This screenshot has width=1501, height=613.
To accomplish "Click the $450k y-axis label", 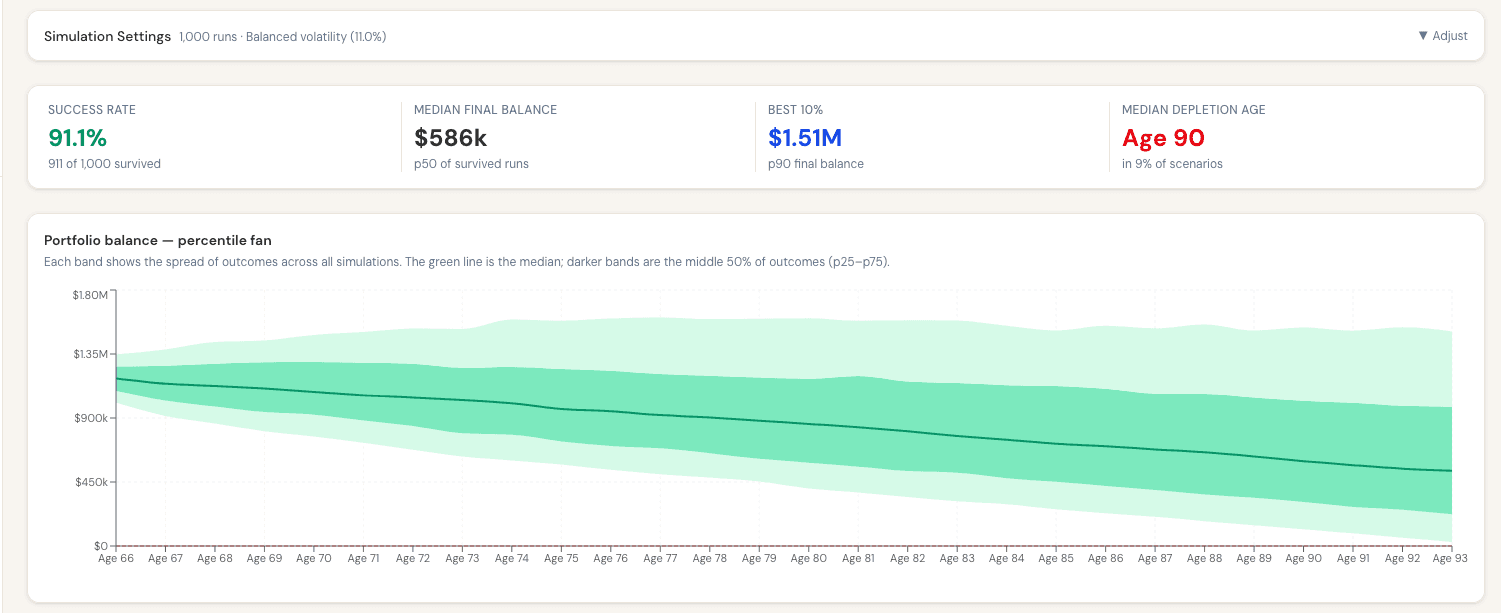I will pos(91,482).
